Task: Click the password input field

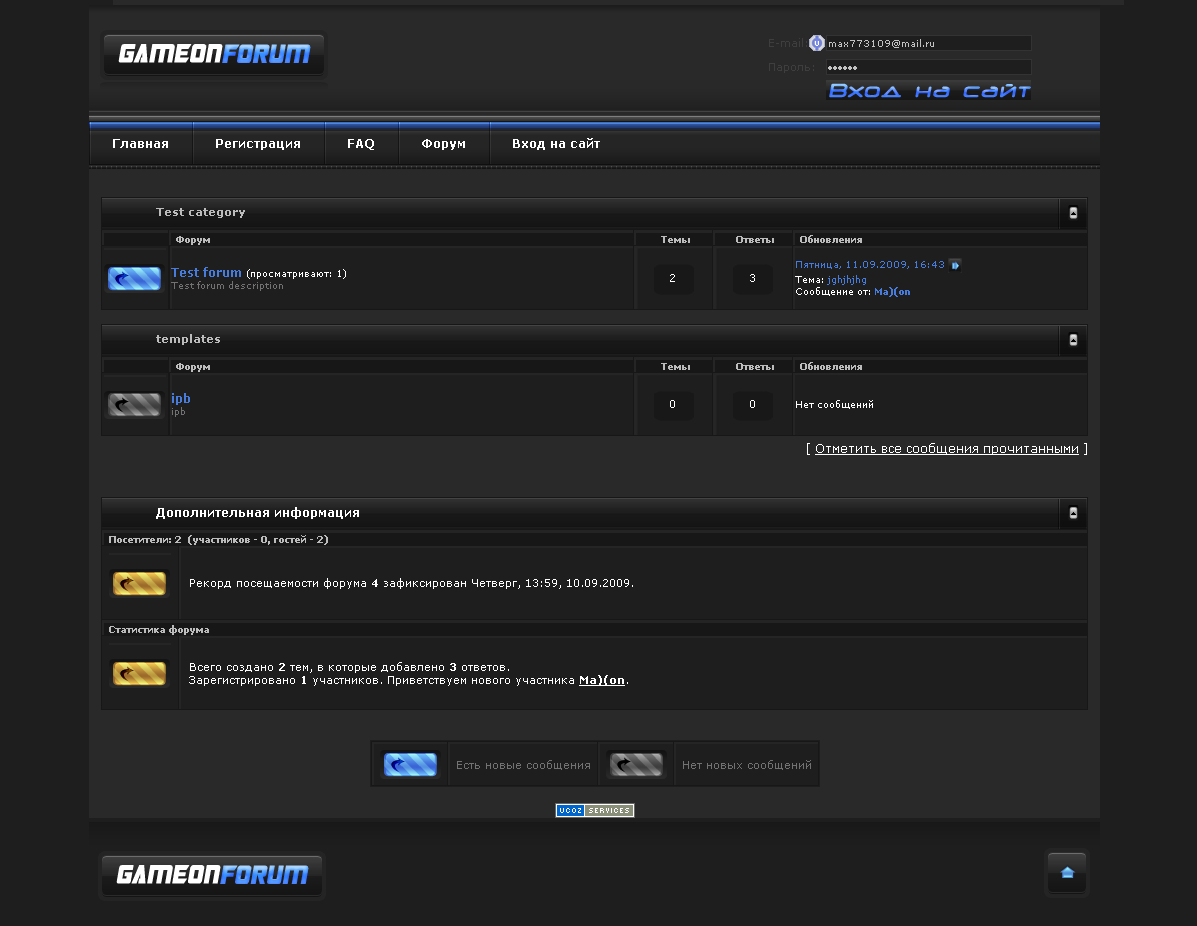Action: pos(928,67)
